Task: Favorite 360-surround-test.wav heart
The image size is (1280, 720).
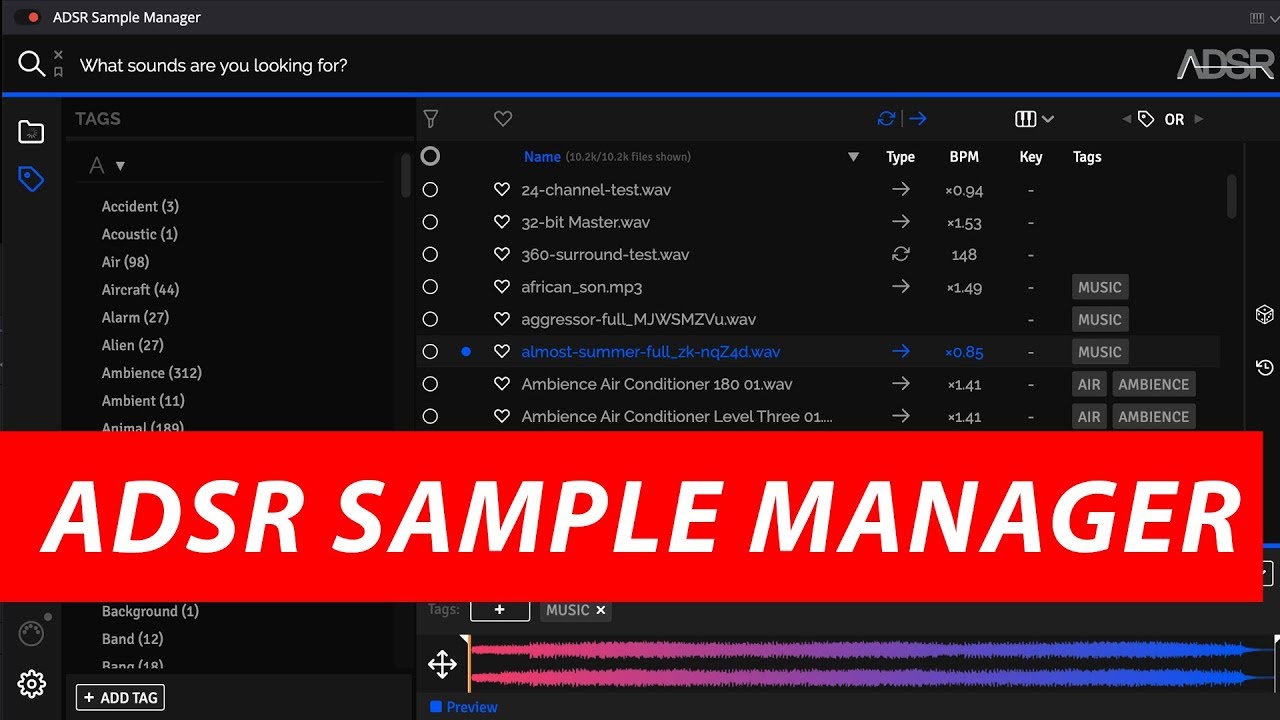Action: 502,255
